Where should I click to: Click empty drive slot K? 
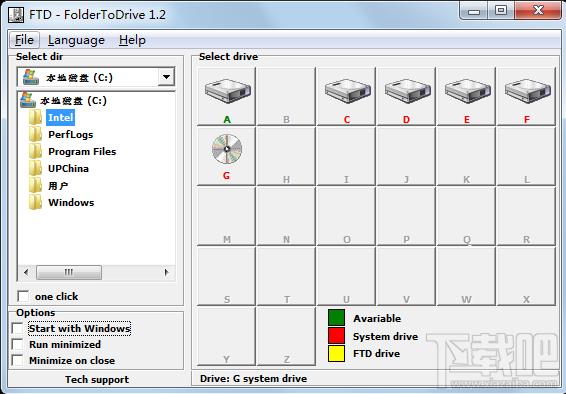466,156
